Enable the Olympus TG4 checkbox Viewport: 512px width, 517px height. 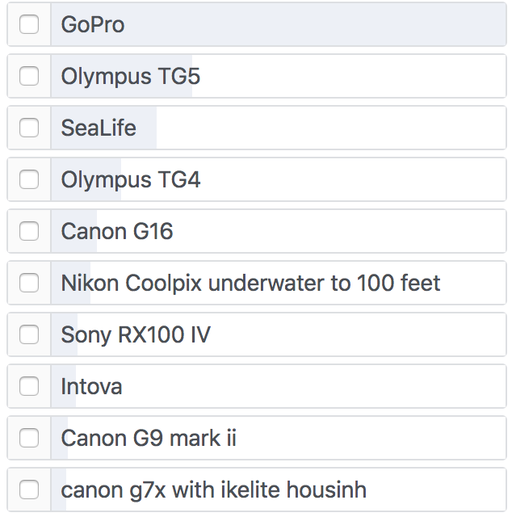pyautogui.click(x=29, y=179)
